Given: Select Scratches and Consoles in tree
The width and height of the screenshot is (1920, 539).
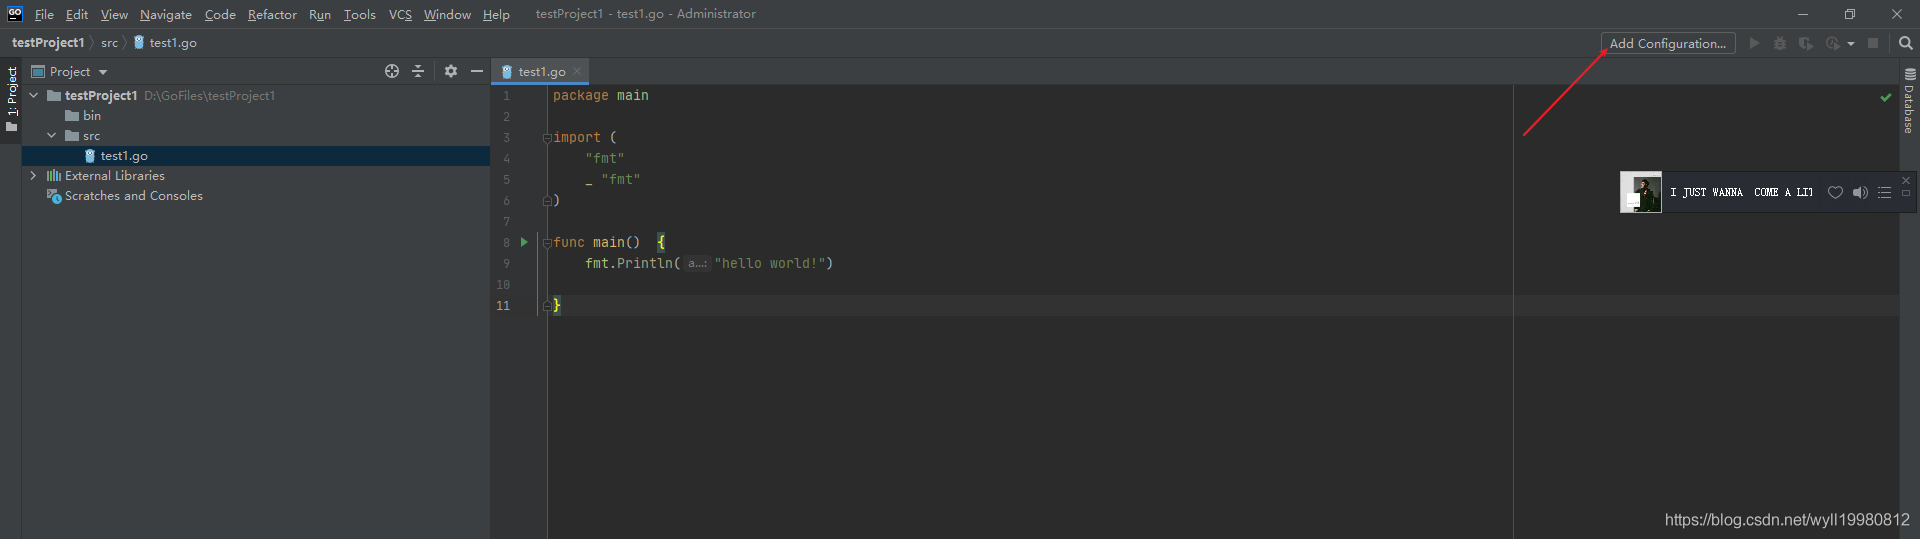Looking at the screenshot, I should (133, 196).
